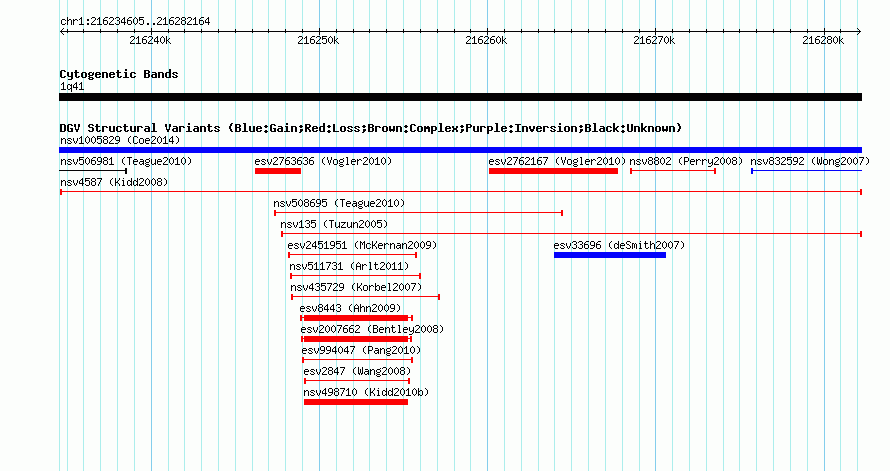This screenshot has height=471, width=890.
Task: Click the 216240k ruler label
Action: [150, 40]
